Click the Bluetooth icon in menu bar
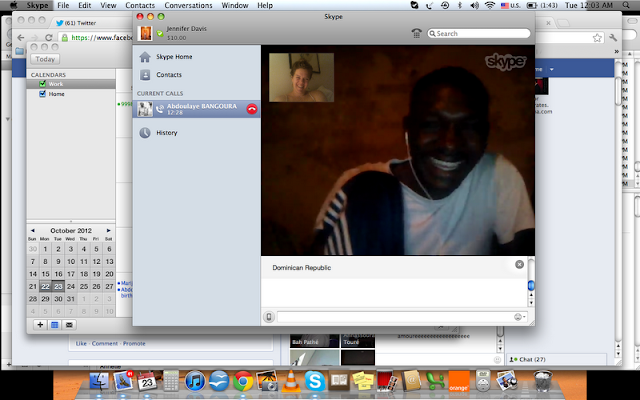Image resolution: width=640 pixels, height=400 pixels. click(x=460, y=5)
